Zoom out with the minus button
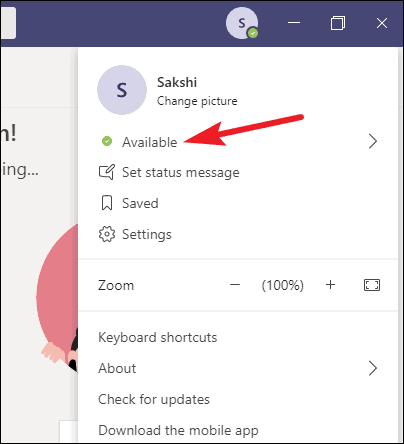This screenshot has height=444, width=404. [x=235, y=285]
